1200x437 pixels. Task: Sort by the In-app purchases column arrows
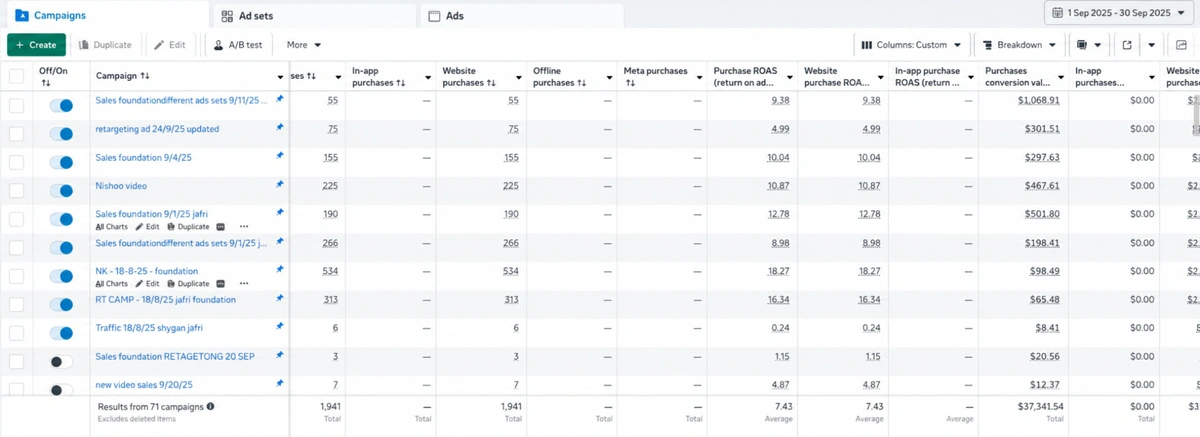coord(401,83)
